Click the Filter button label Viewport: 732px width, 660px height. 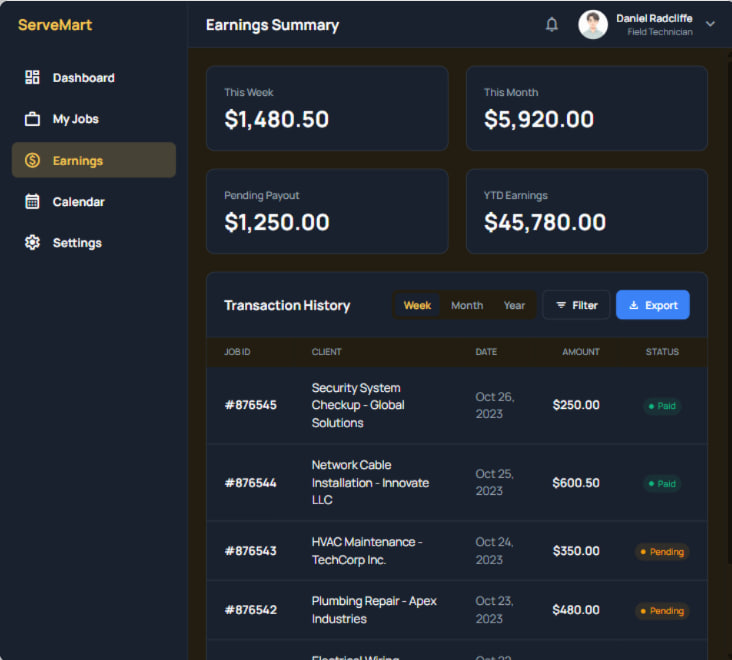pos(584,305)
